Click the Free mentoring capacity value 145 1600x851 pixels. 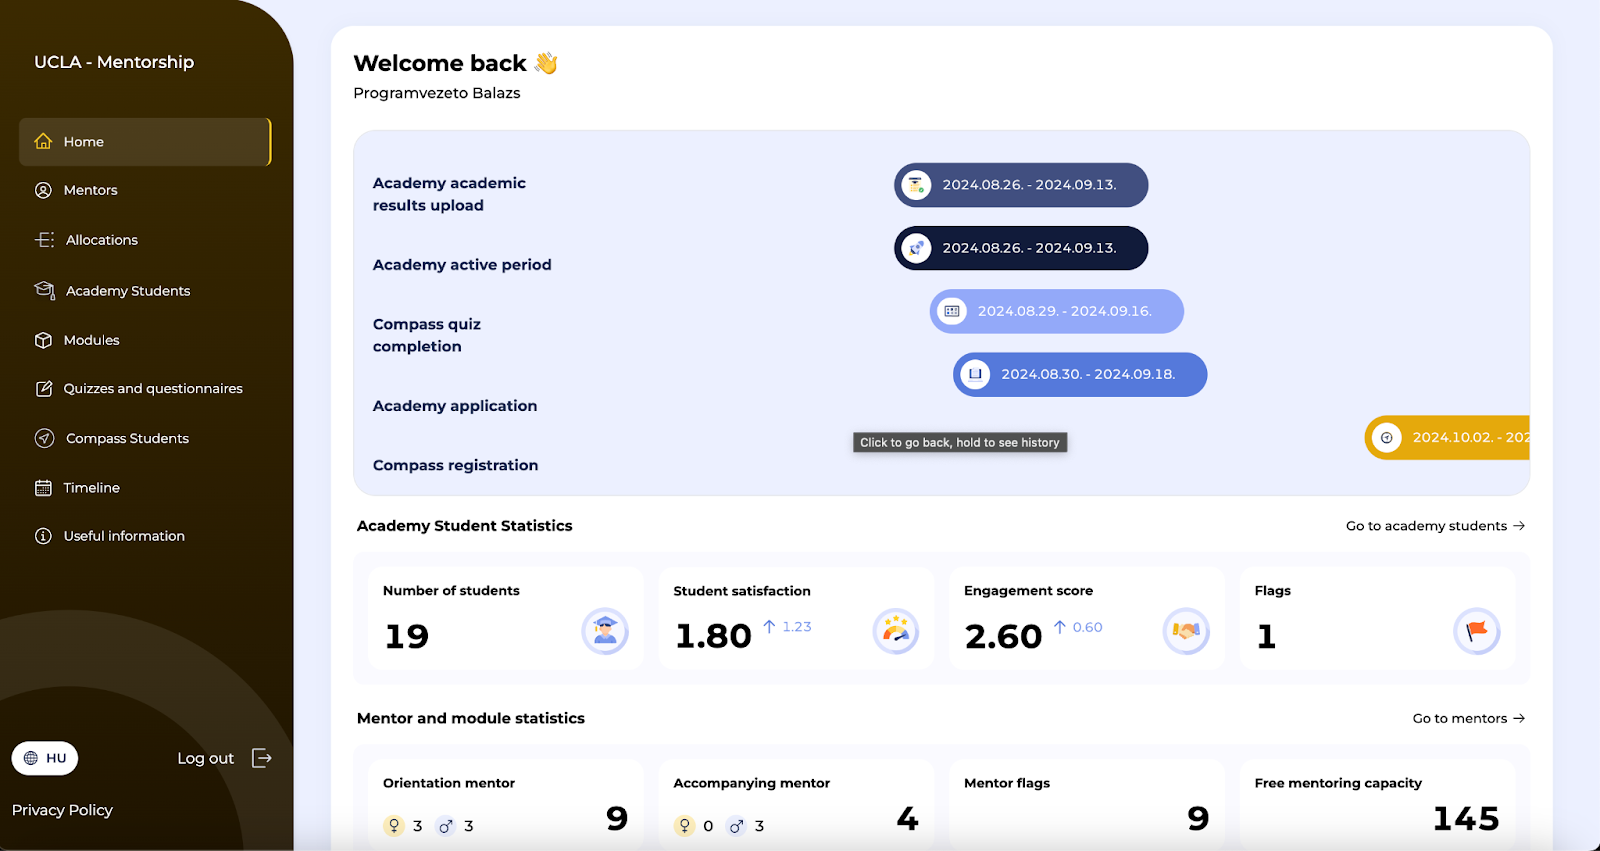(1466, 819)
